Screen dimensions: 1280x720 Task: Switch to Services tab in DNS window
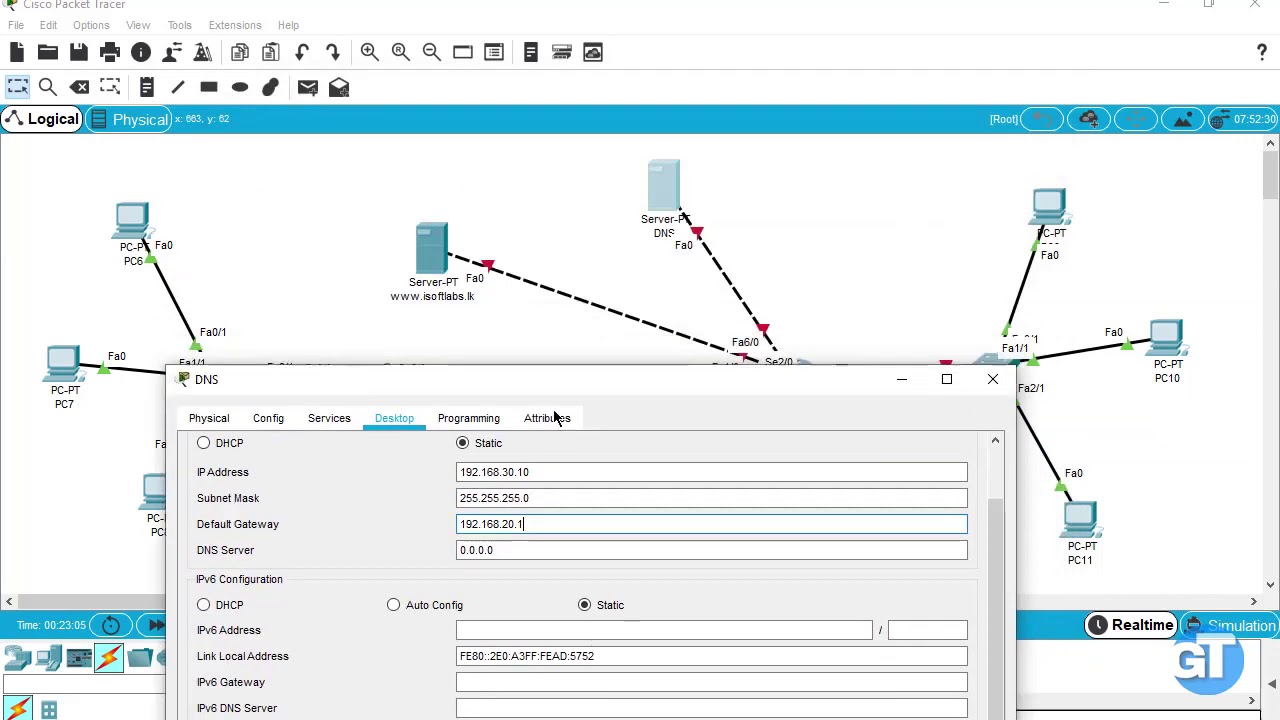tap(329, 418)
